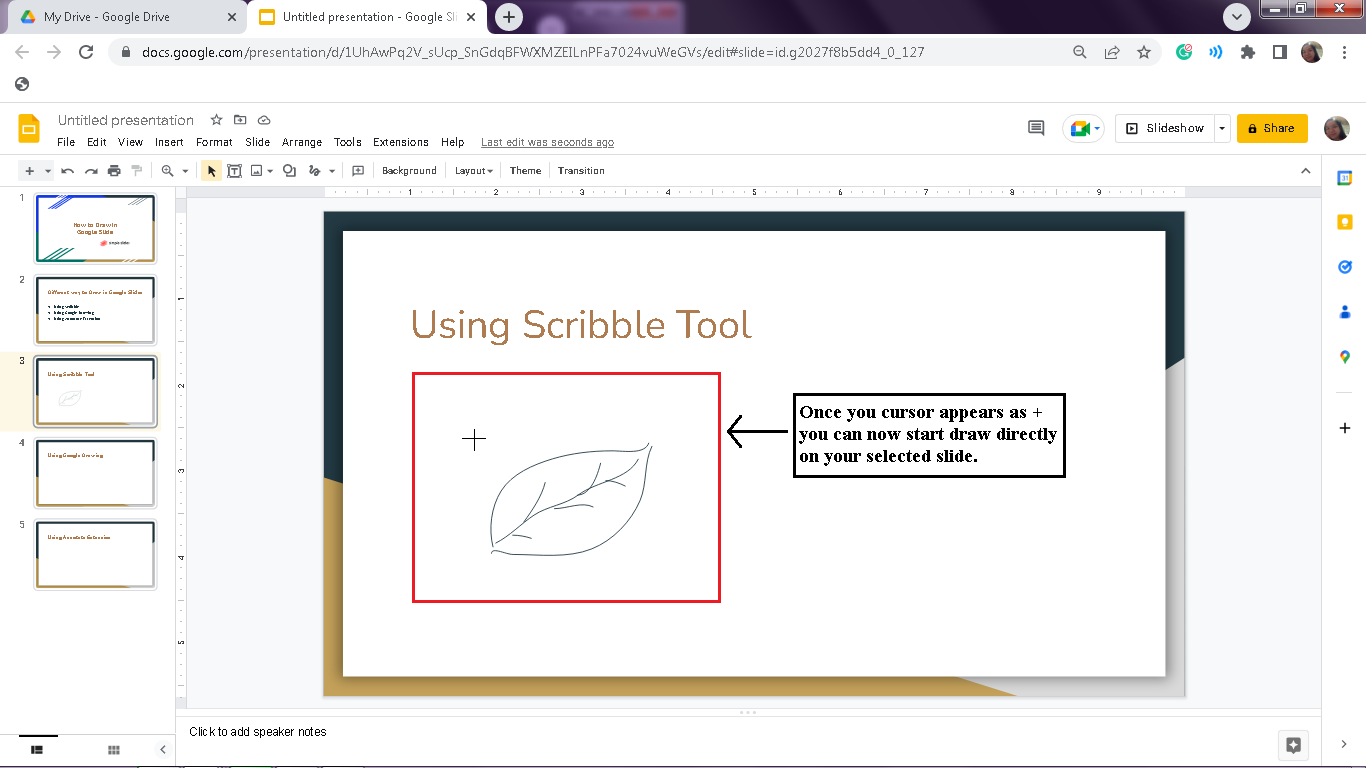Open the Google Meet call dropdown
Viewport: 1366px width, 768px height.
tap(1083, 128)
